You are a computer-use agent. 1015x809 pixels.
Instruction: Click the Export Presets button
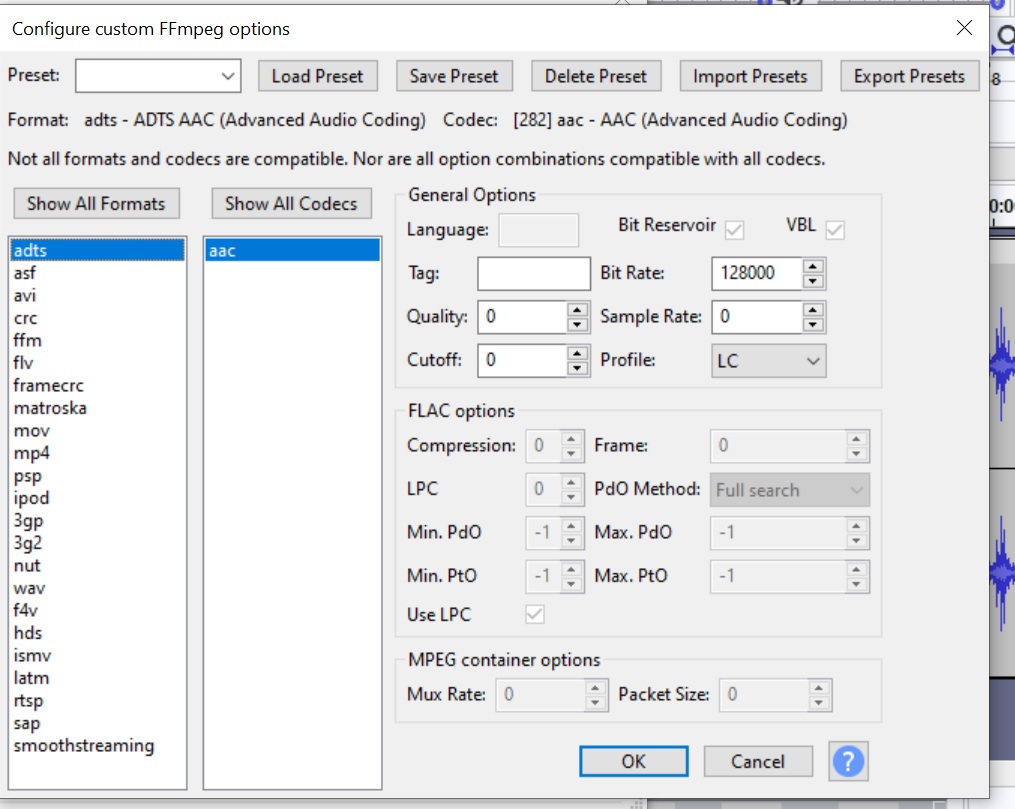909,76
